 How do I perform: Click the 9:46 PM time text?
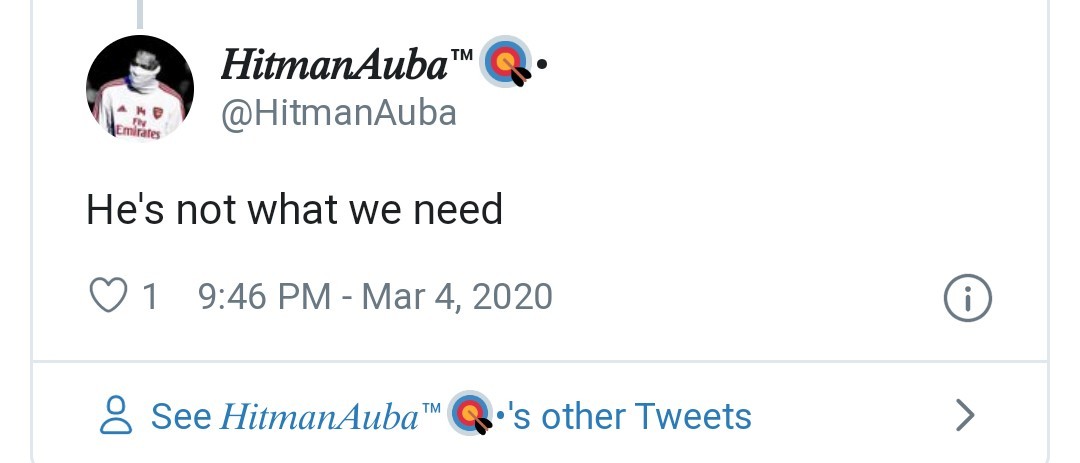coord(265,297)
